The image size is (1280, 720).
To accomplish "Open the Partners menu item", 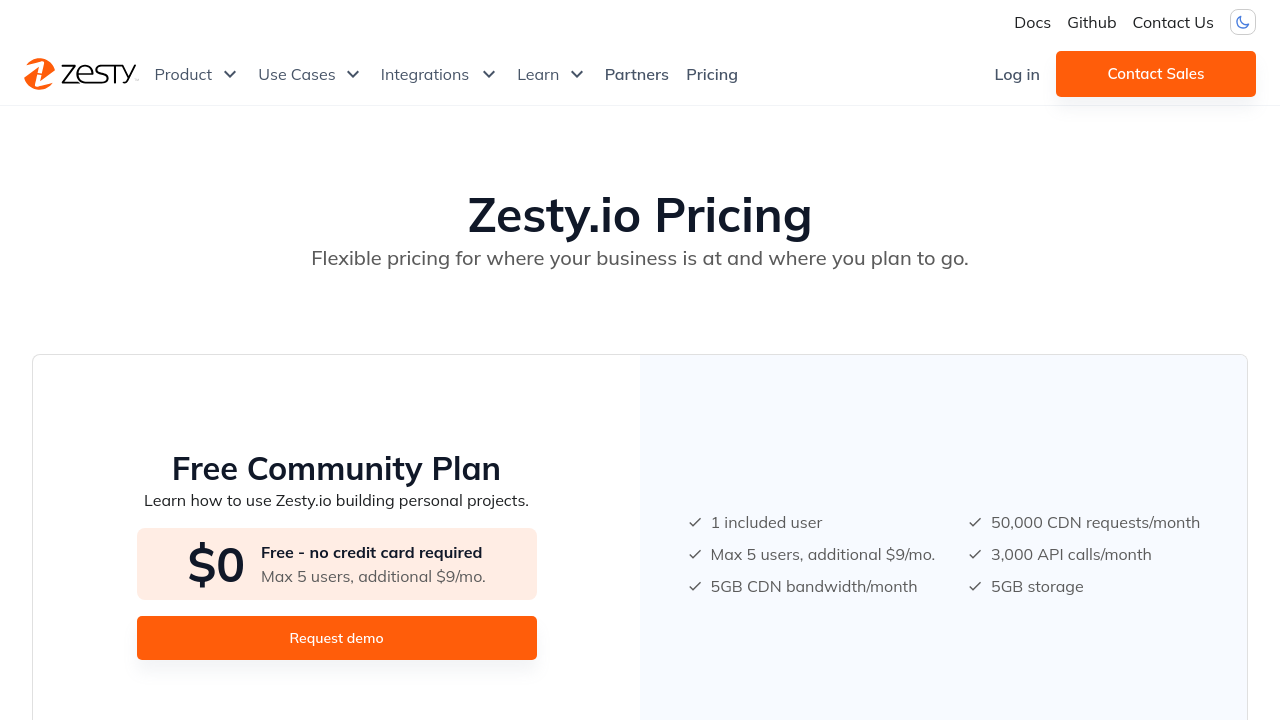I will tap(636, 74).
